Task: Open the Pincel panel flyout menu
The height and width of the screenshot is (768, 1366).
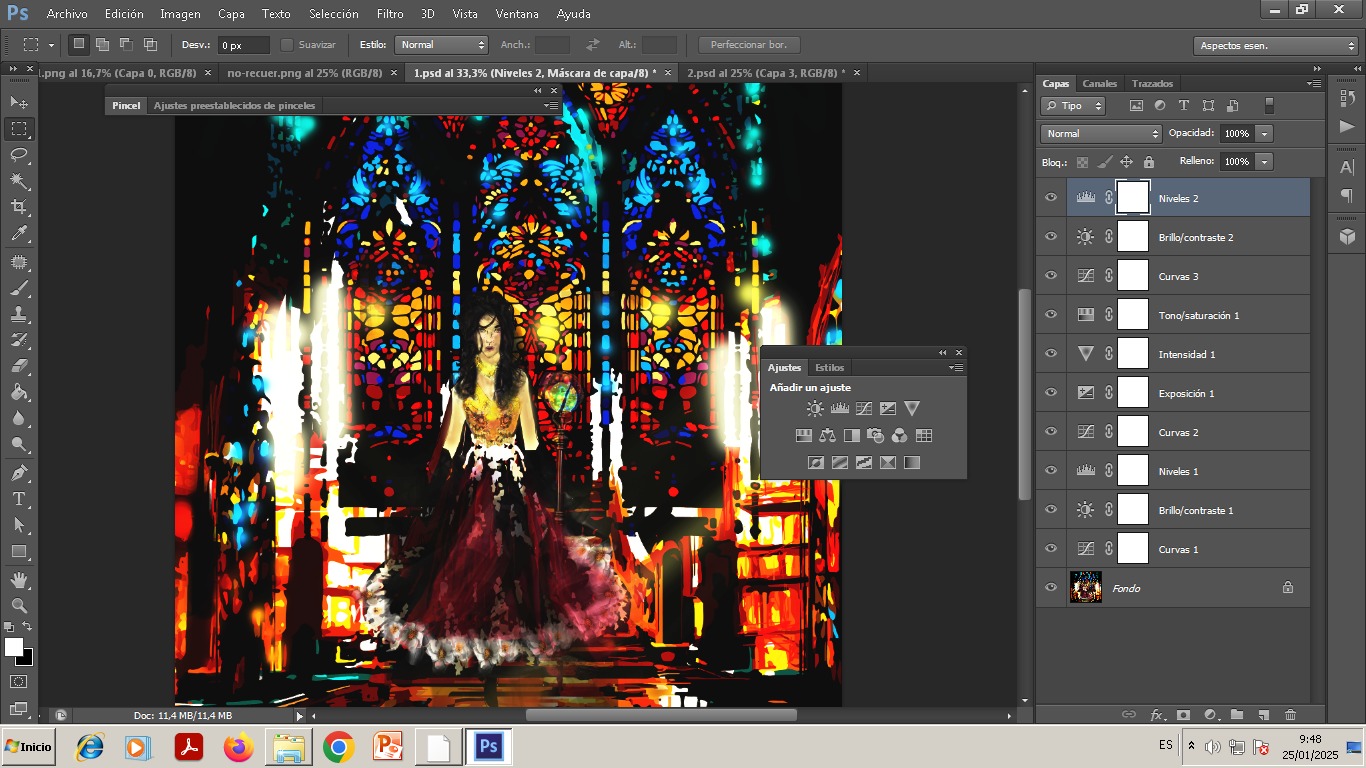Action: (551, 105)
